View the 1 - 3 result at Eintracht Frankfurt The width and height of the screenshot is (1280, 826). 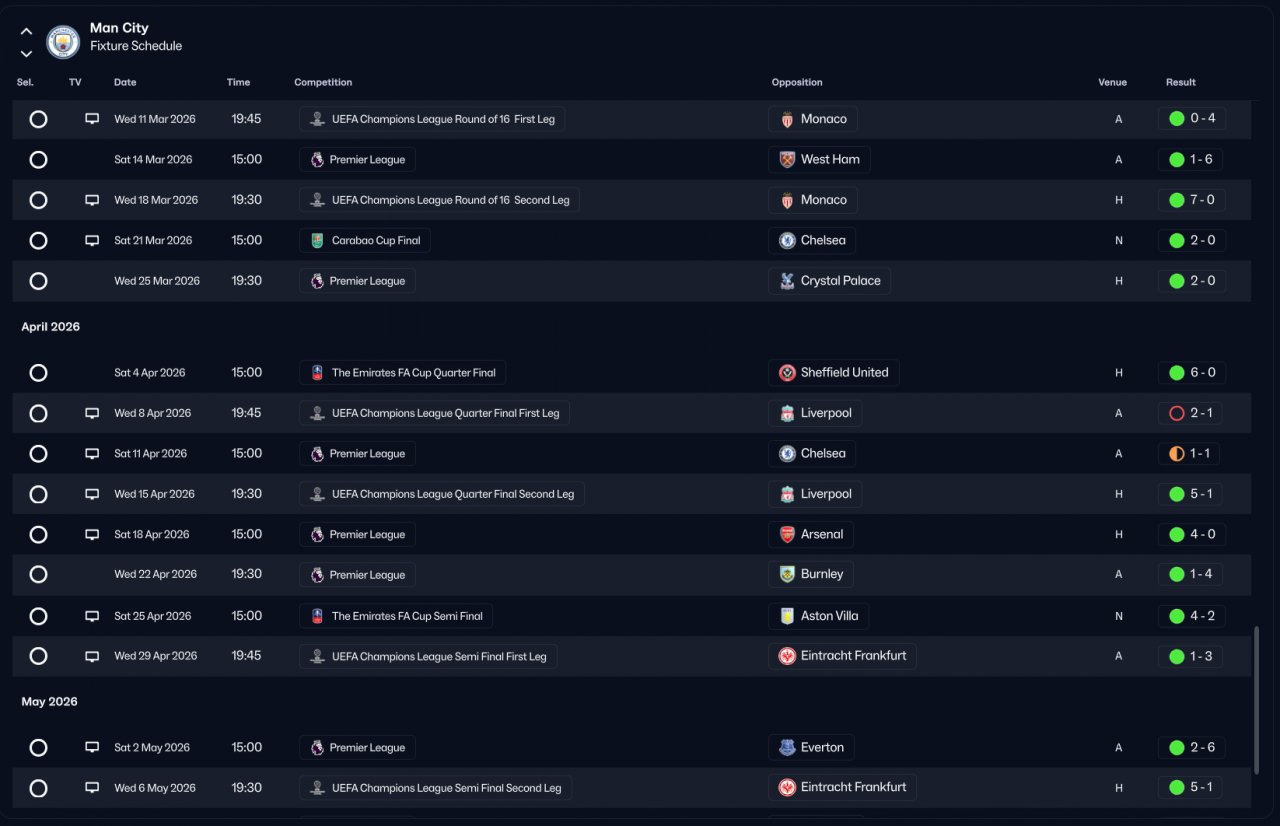coord(1190,656)
